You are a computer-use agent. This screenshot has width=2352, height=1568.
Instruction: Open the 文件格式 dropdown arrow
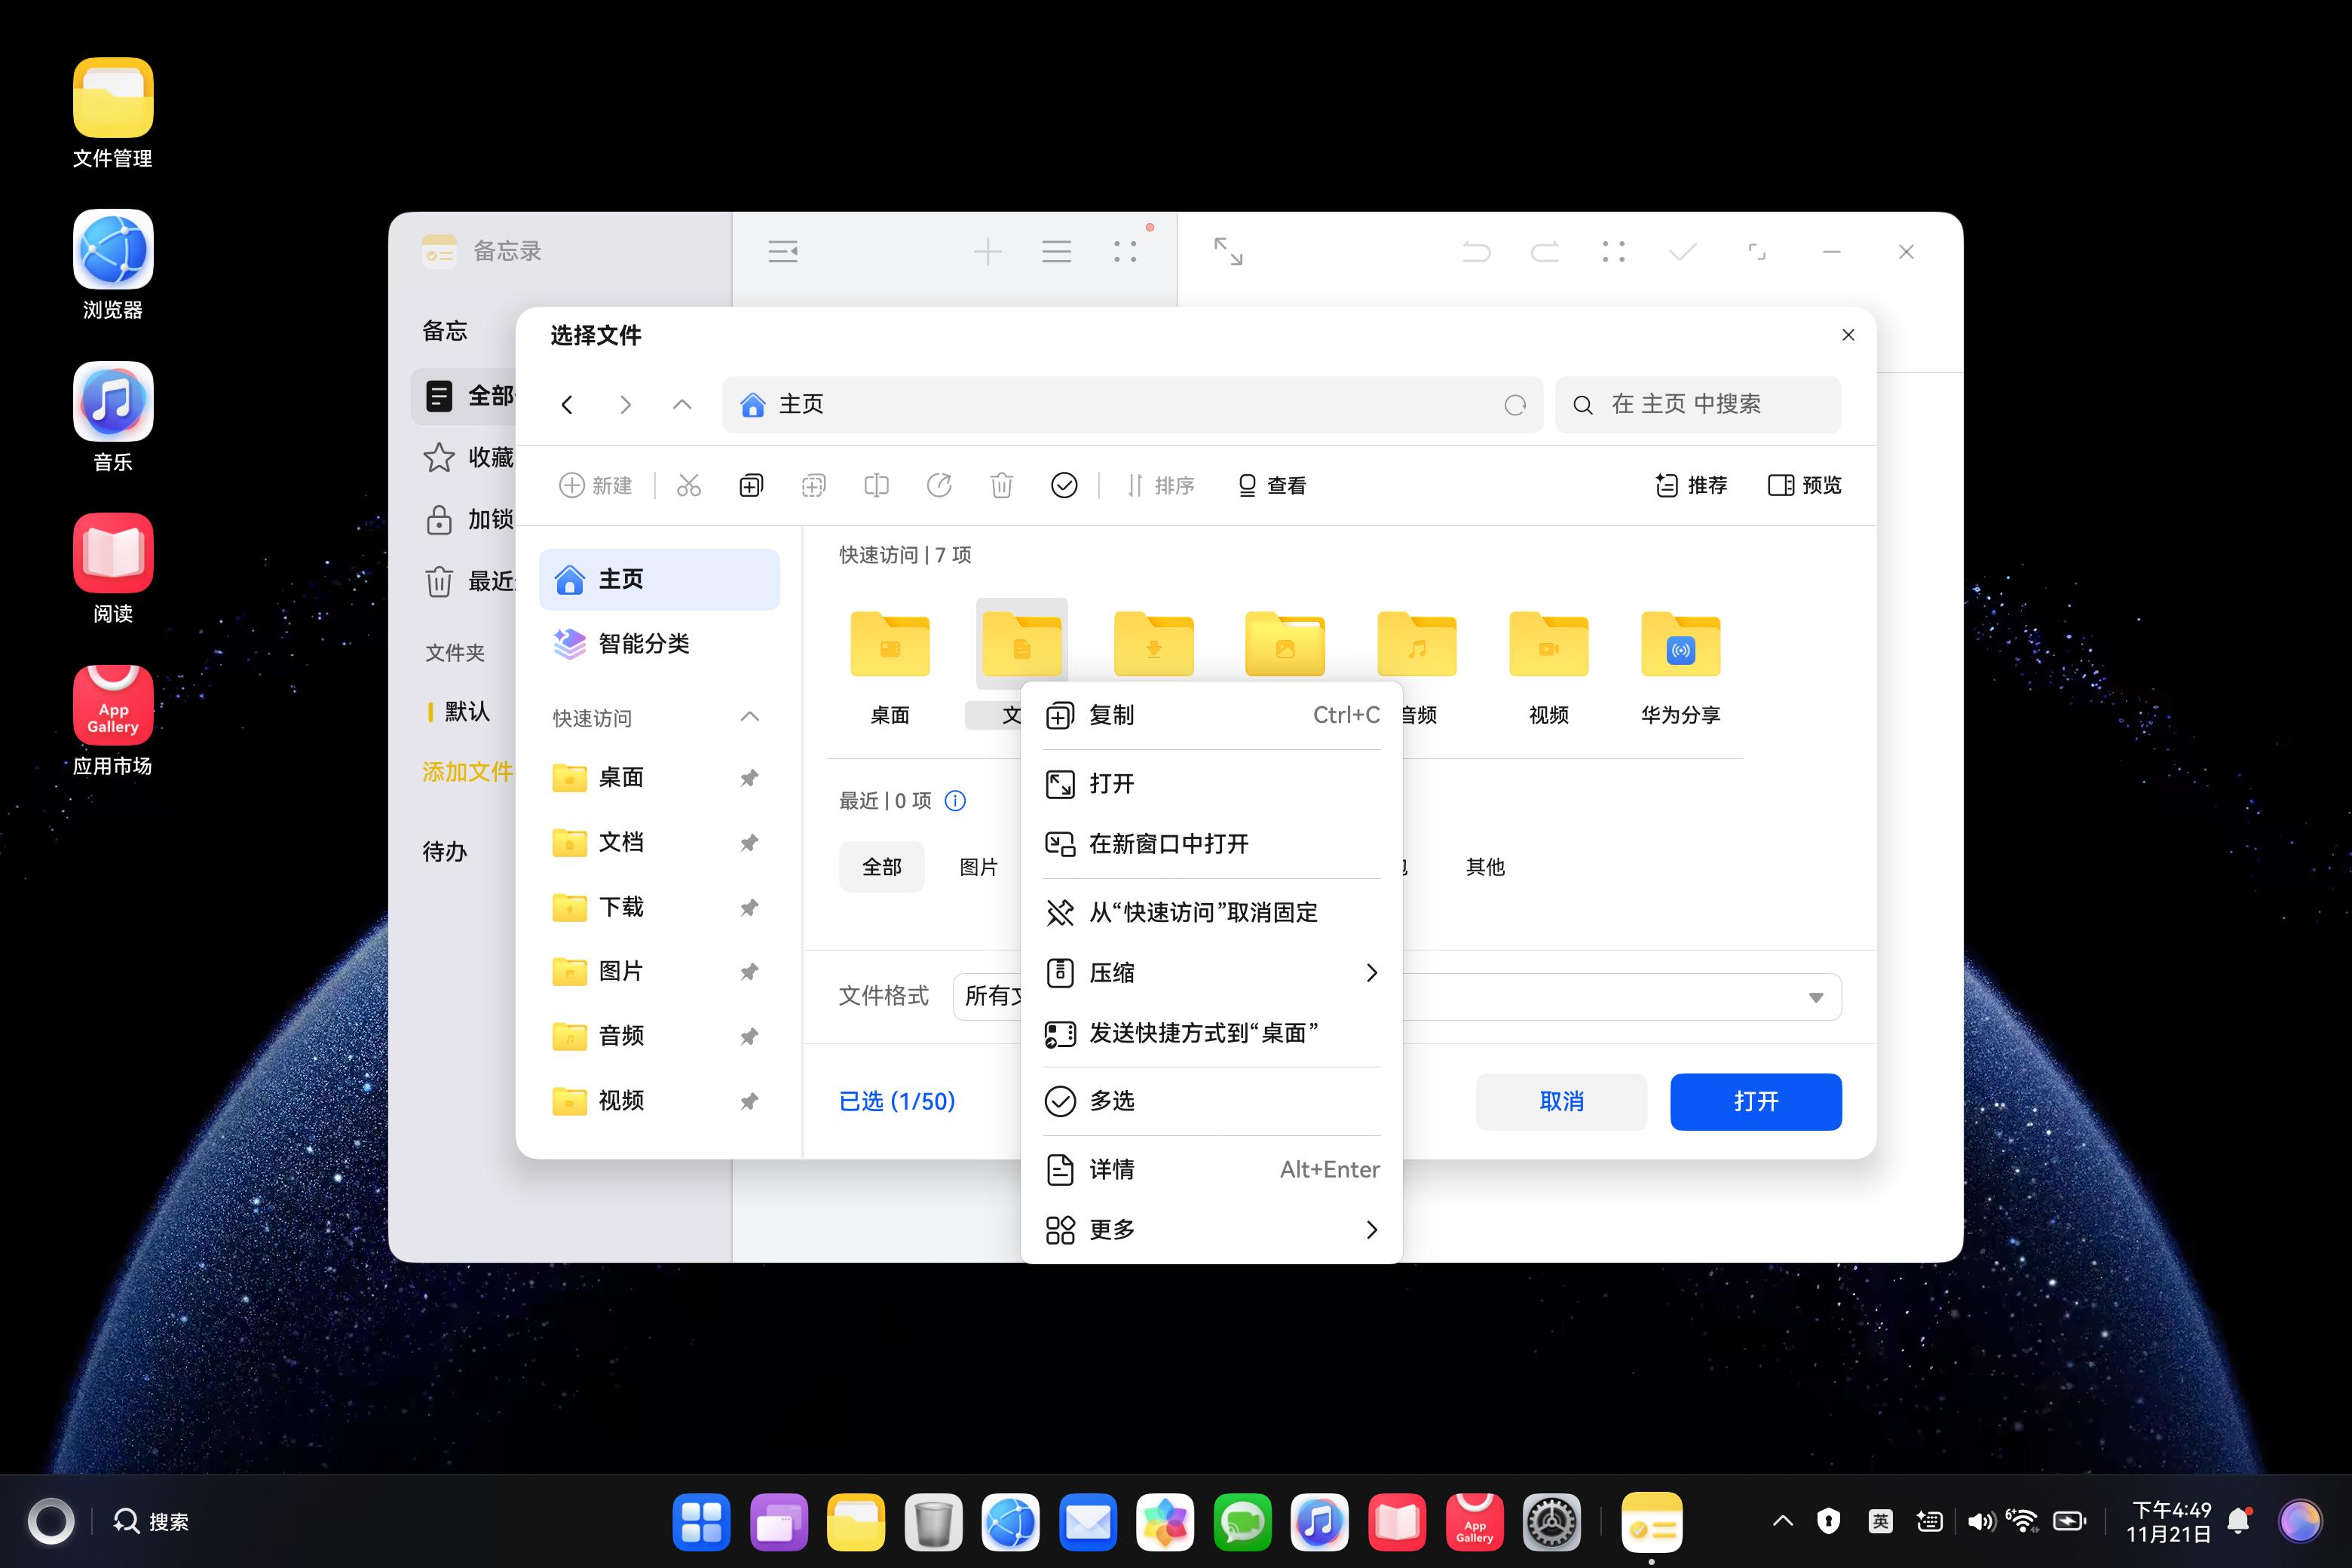click(x=1815, y=997)
